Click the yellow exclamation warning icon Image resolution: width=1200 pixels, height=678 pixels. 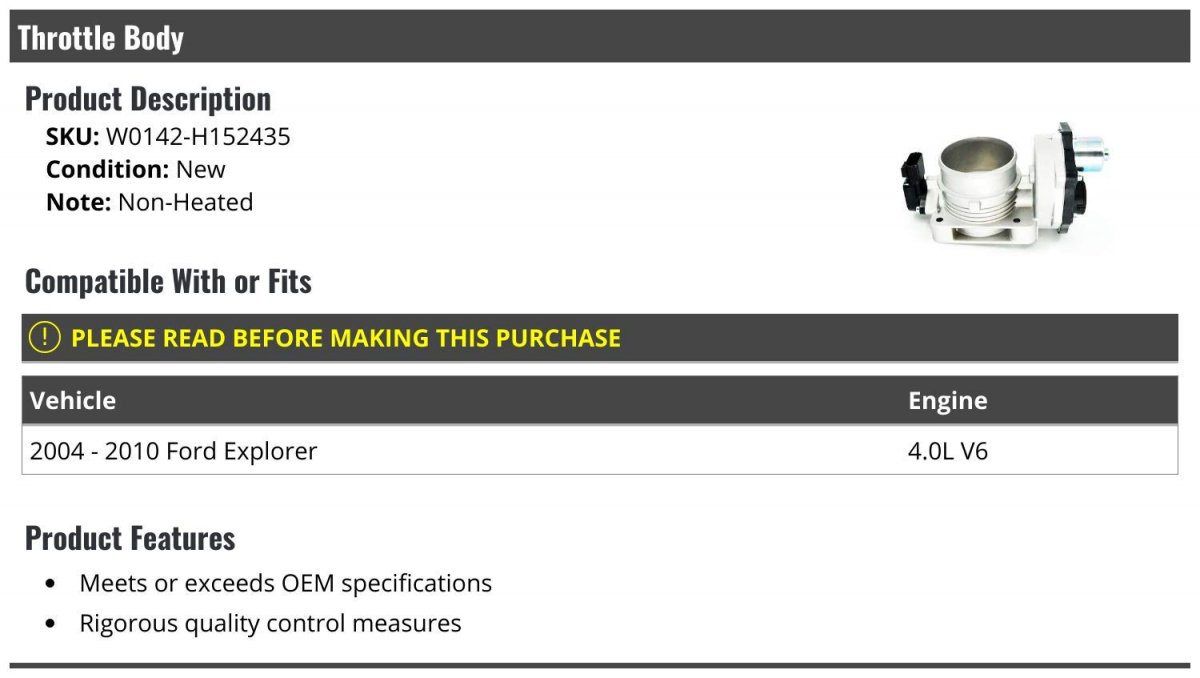point(45,338)
